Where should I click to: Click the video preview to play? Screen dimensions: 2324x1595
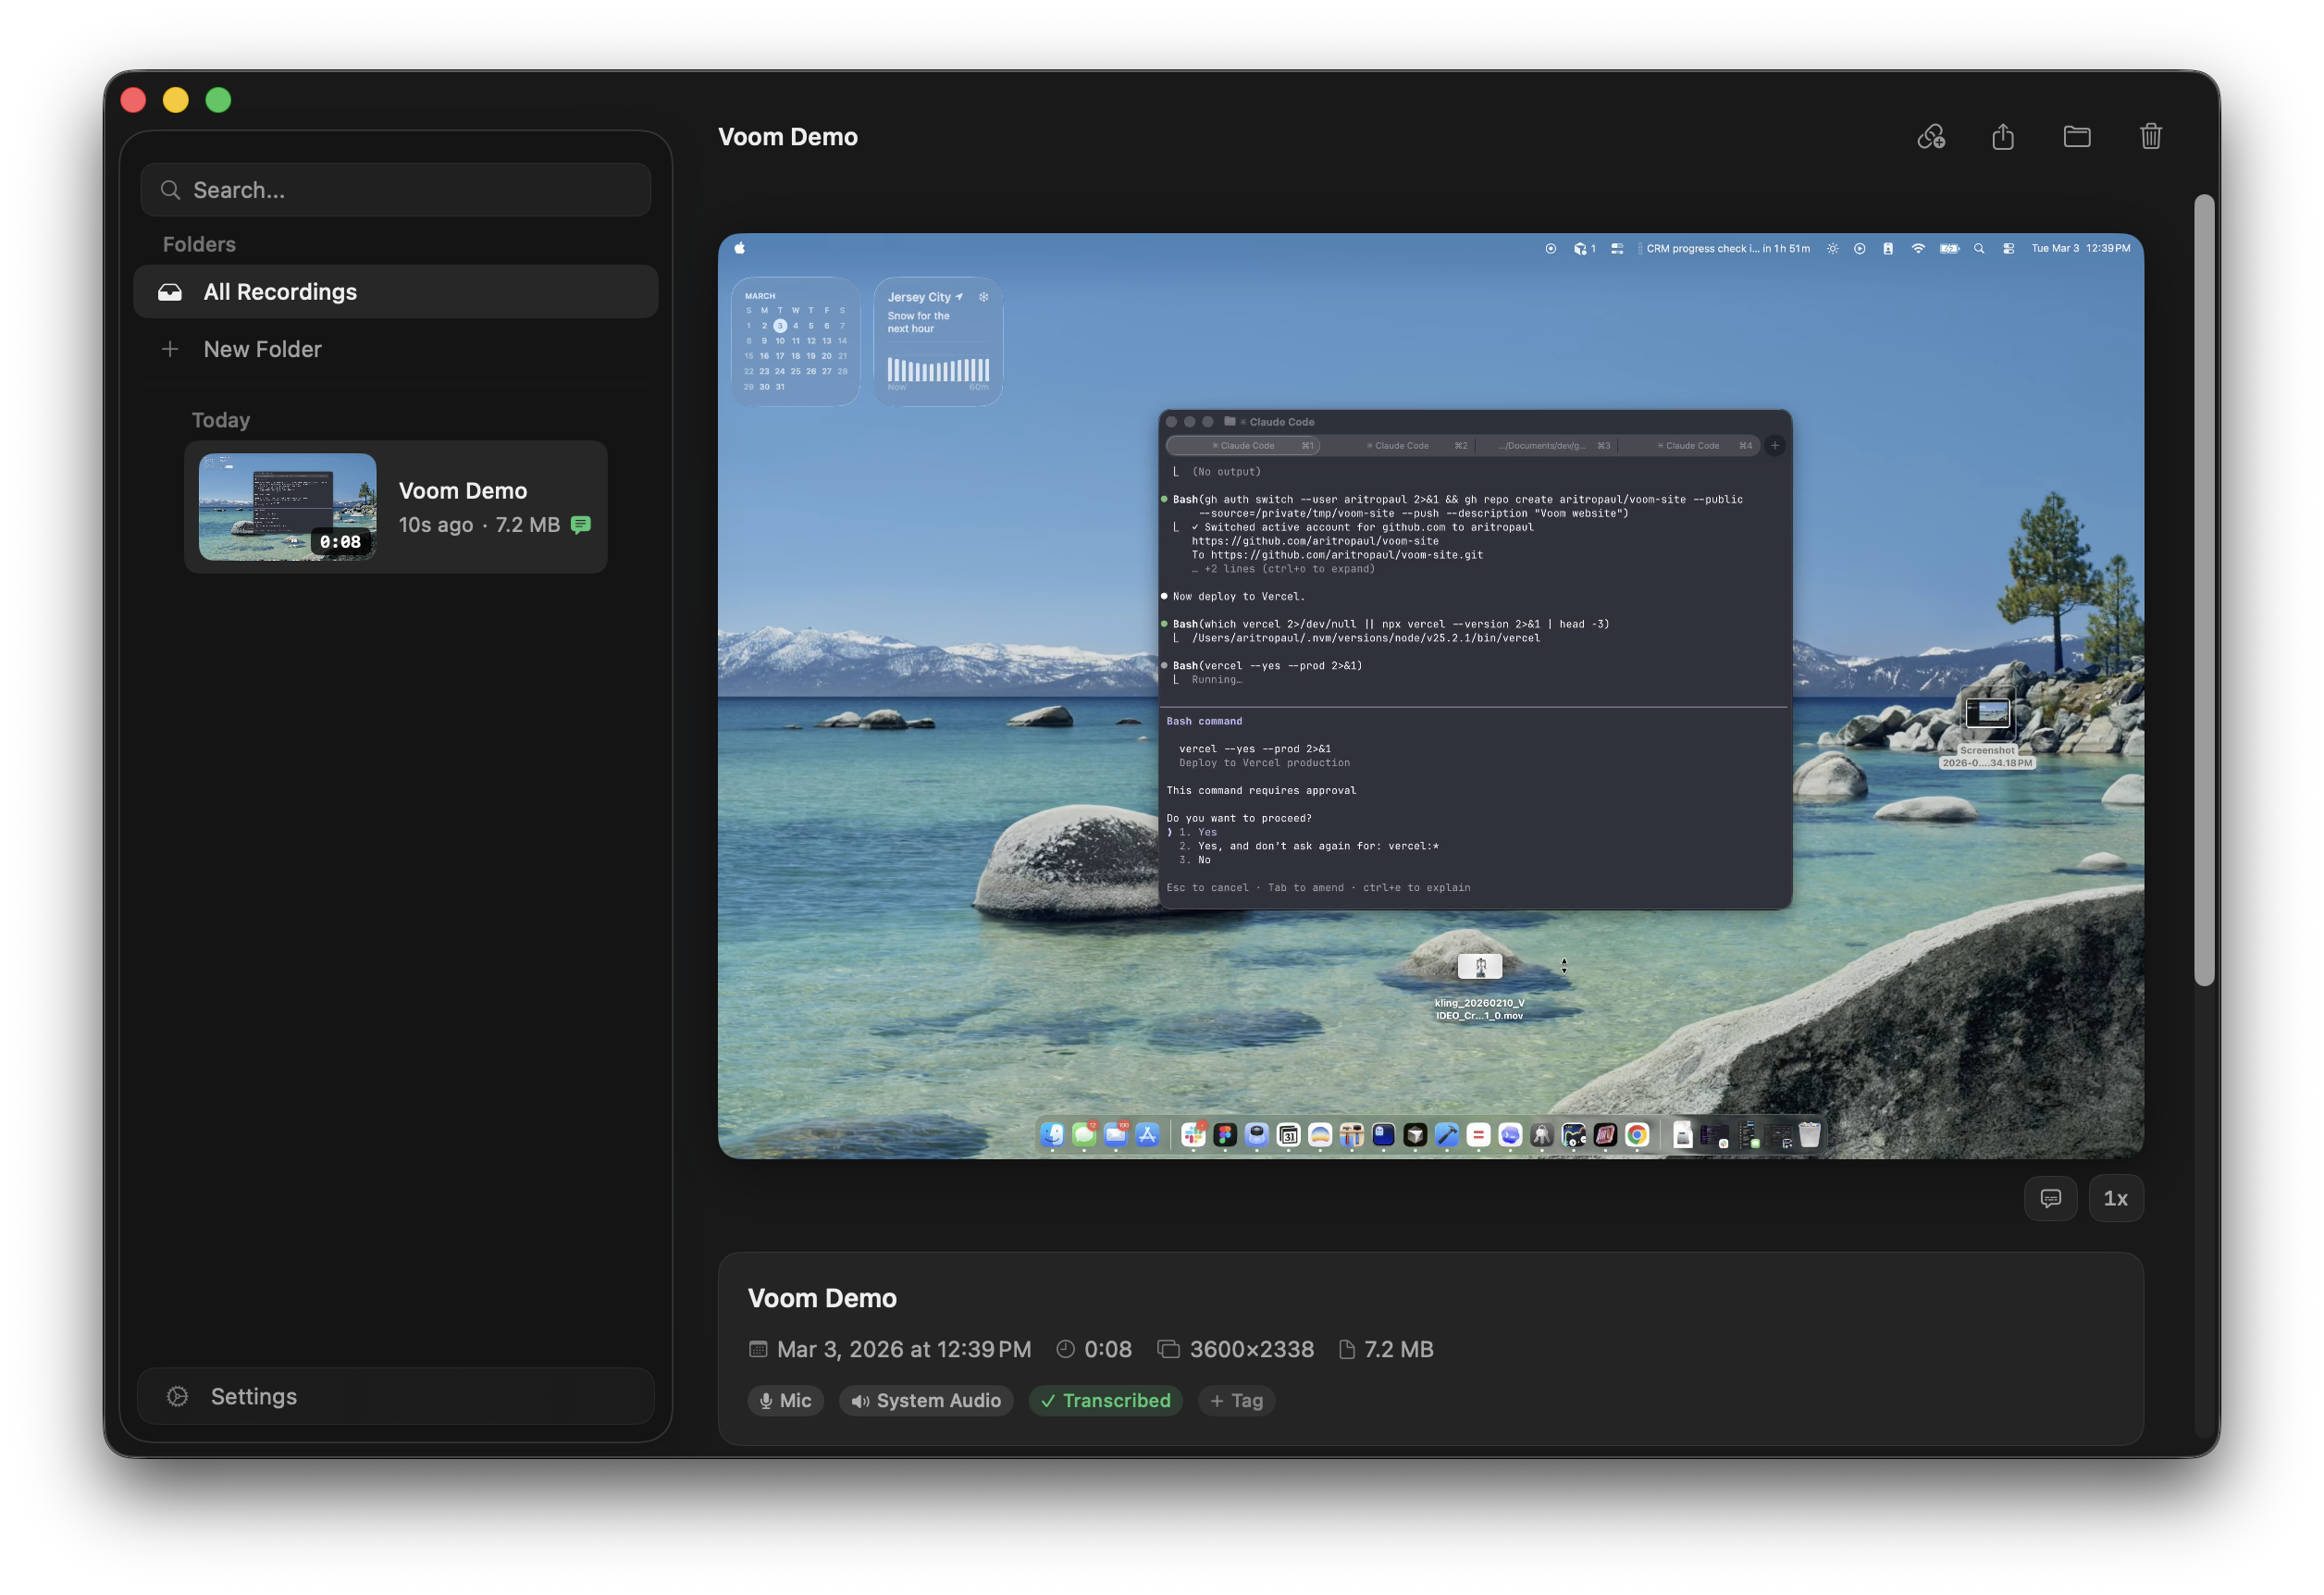(x=1430, y=696)
